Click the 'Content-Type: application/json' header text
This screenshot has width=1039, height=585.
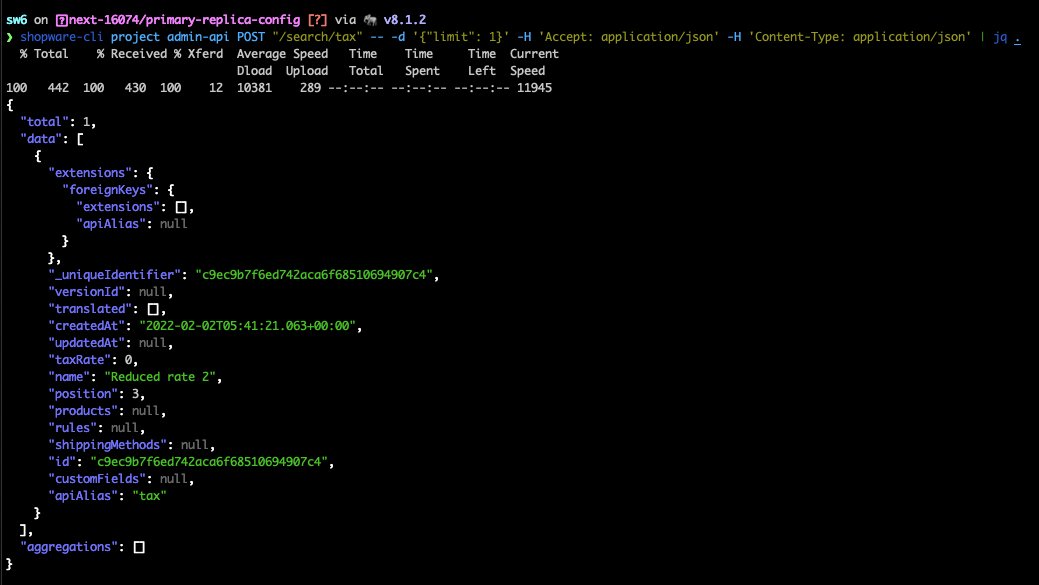862,37
